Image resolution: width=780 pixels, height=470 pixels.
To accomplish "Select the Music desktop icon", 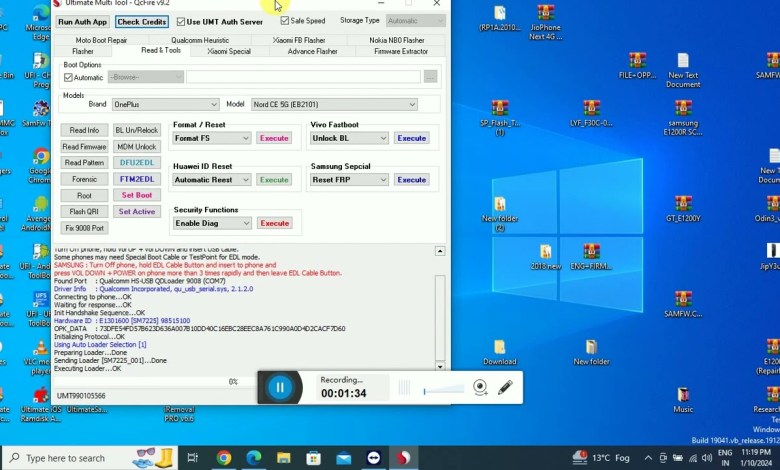I will click(683, 400).
